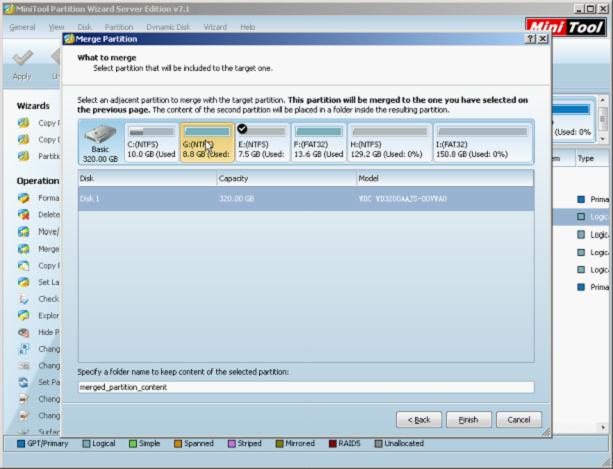Open the General menu
The image size is (613, 469).
click(22, 27)
